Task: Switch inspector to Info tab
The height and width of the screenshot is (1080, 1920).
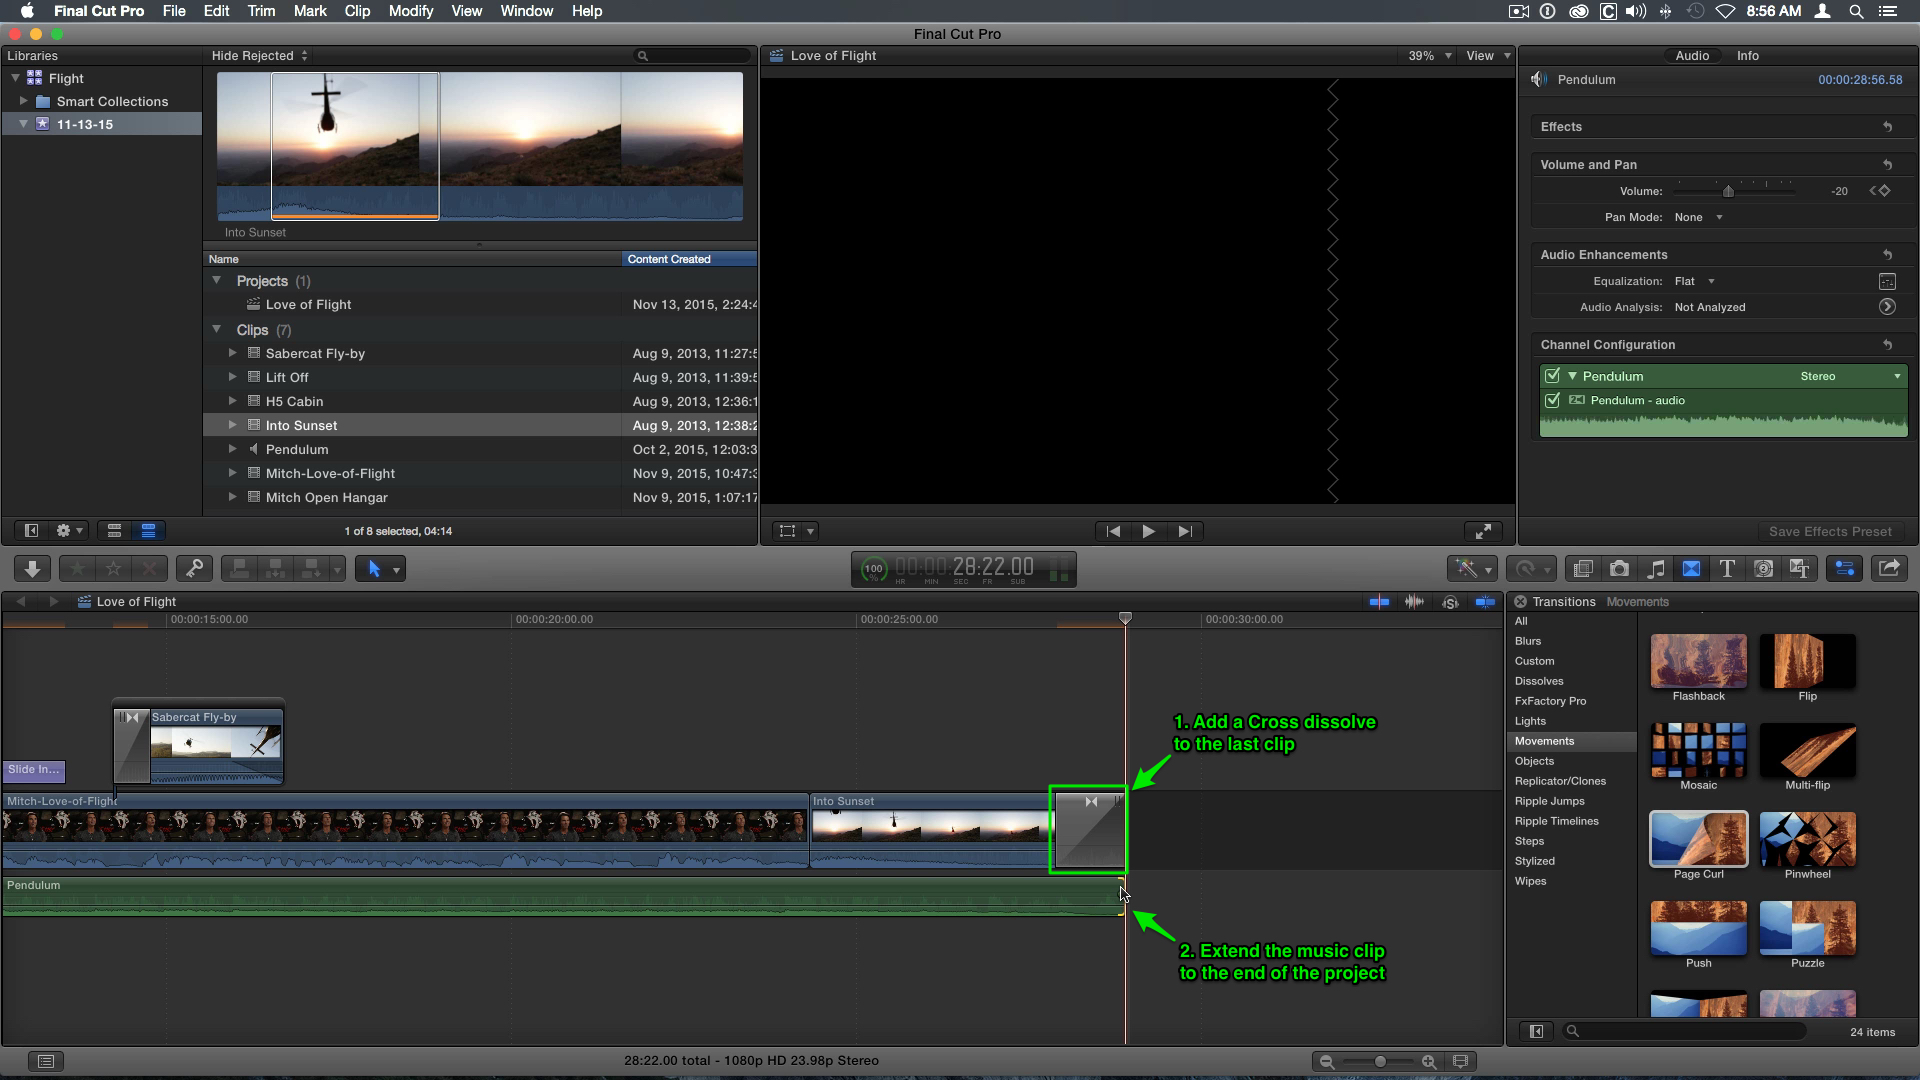Action: [1747, 56]
